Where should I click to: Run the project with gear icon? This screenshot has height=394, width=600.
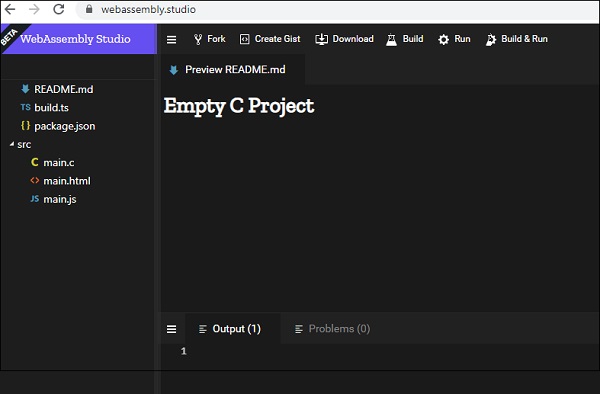(454, 39)
